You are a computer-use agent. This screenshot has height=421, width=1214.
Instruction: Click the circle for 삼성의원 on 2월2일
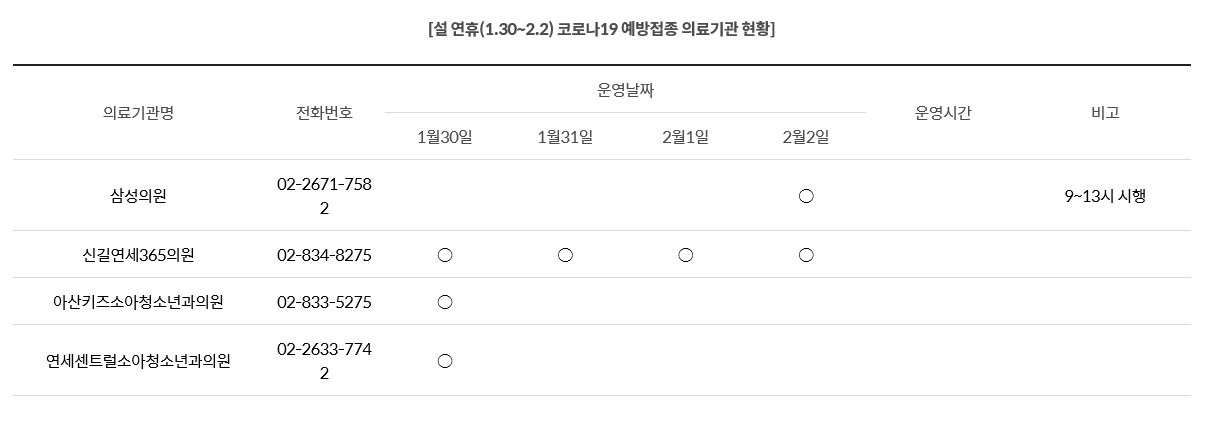point(806,197)
